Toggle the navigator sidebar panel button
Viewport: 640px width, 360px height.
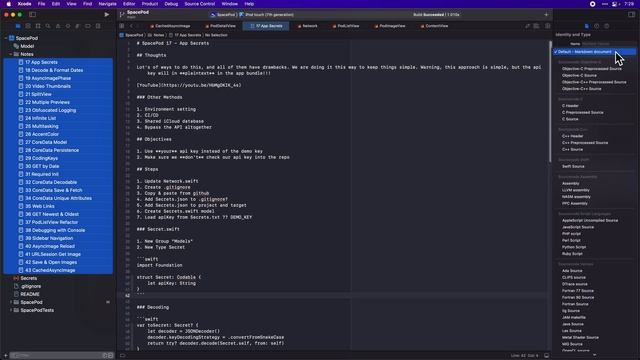(x=33, y=14)
